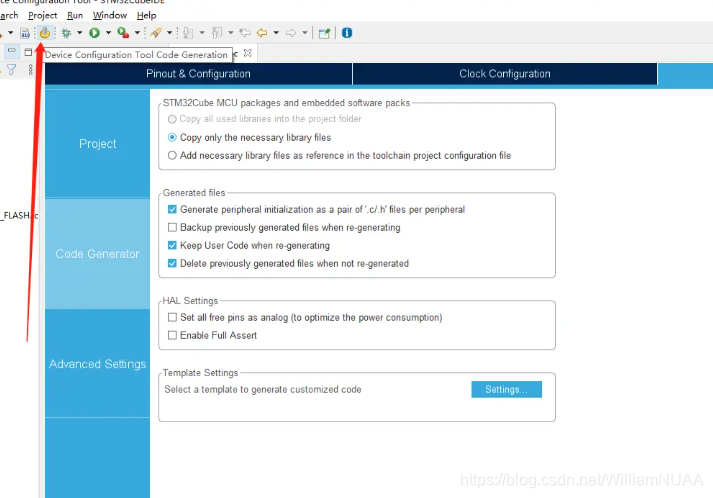This screenshot has width=713, height=498.
Task: Open the Window menu
Action: (110, 15)
